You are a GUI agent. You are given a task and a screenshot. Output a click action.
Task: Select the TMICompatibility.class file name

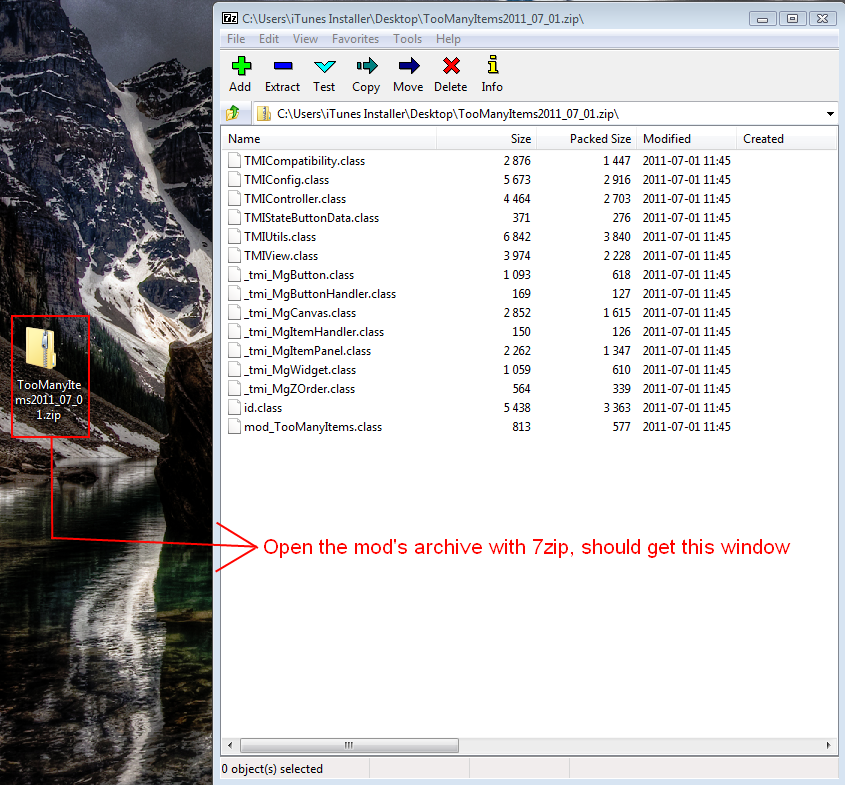click(x=304, y=161)
